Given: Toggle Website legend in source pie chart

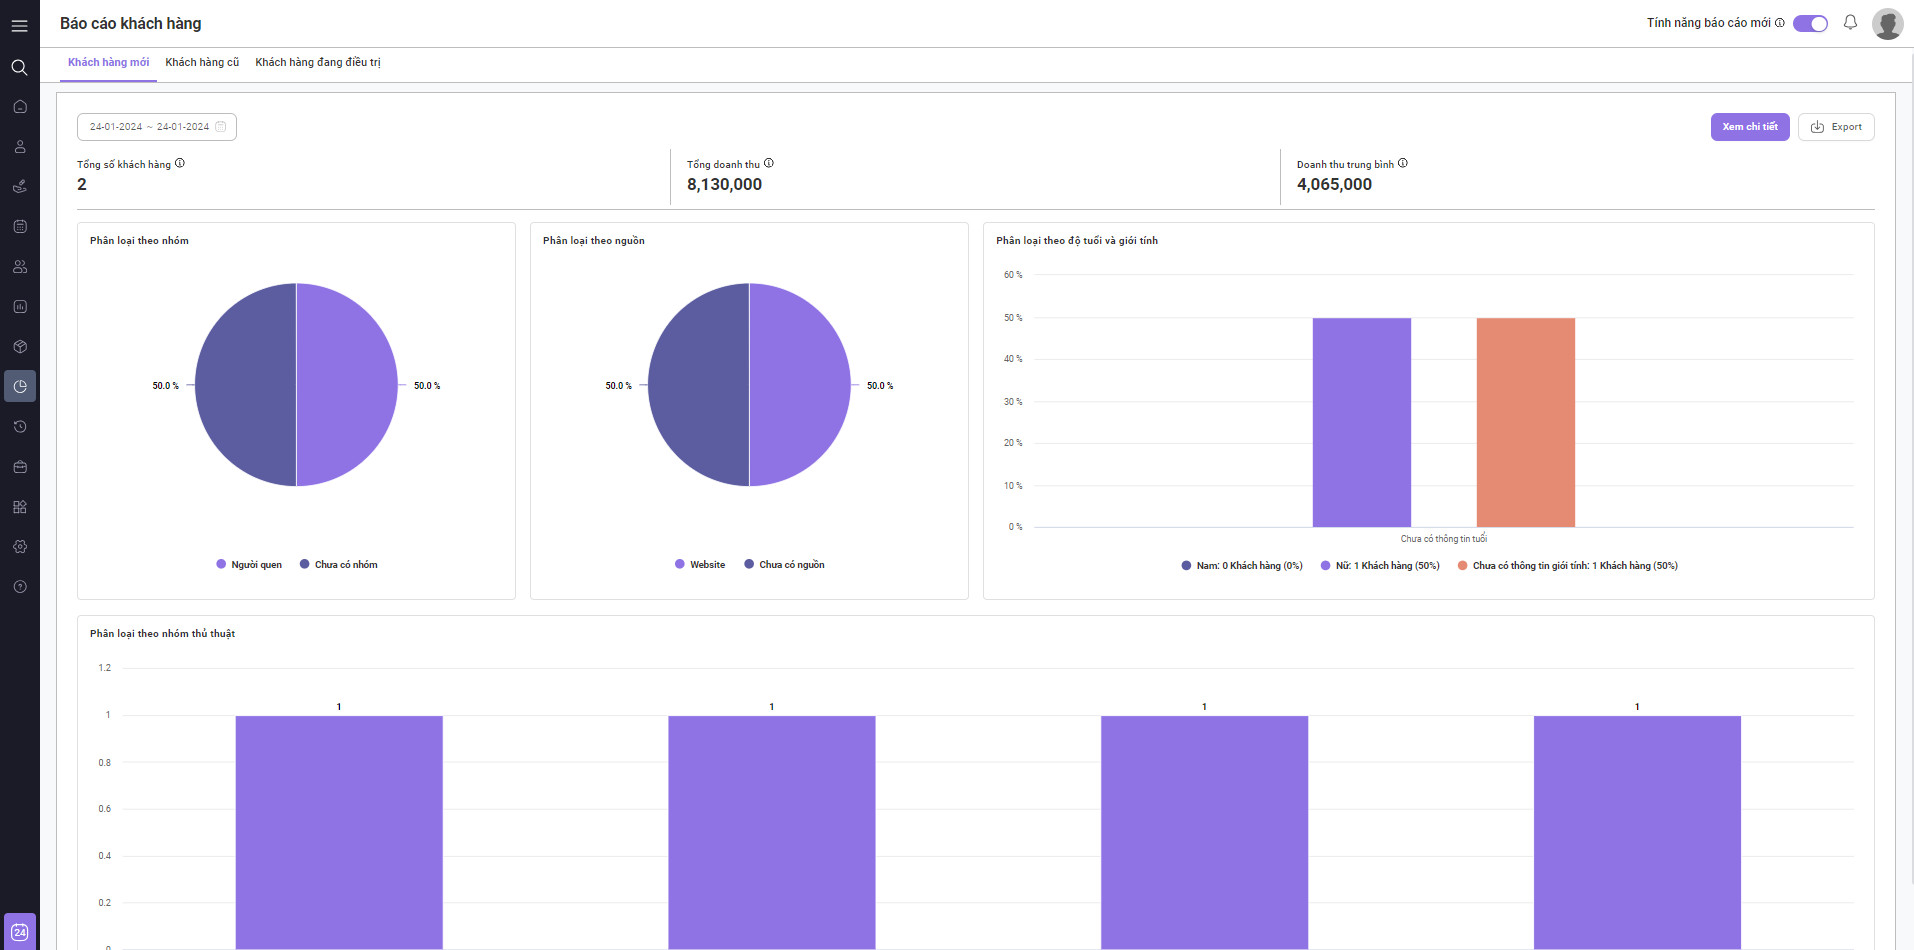Looking at the screenshot, I should click(700, 565).
